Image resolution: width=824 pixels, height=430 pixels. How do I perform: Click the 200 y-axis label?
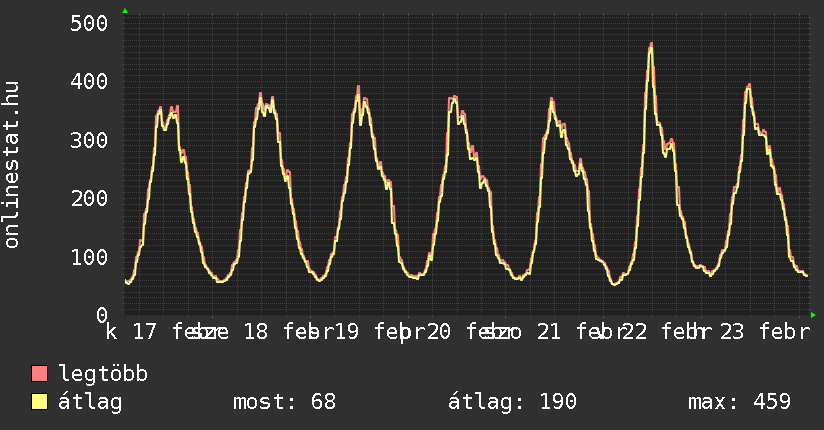87,198
